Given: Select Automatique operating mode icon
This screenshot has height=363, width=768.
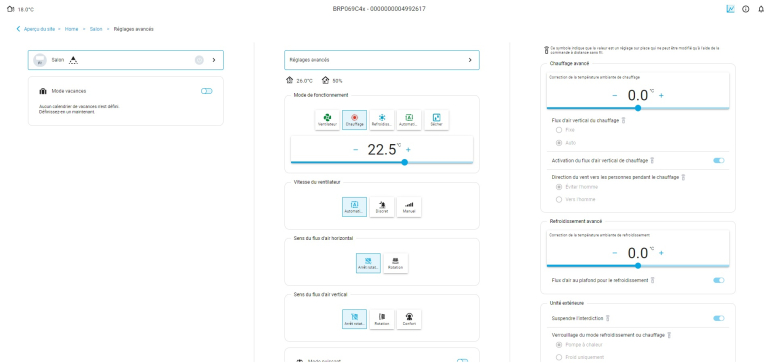Looking at the screenshot, I should coord(409,120).
